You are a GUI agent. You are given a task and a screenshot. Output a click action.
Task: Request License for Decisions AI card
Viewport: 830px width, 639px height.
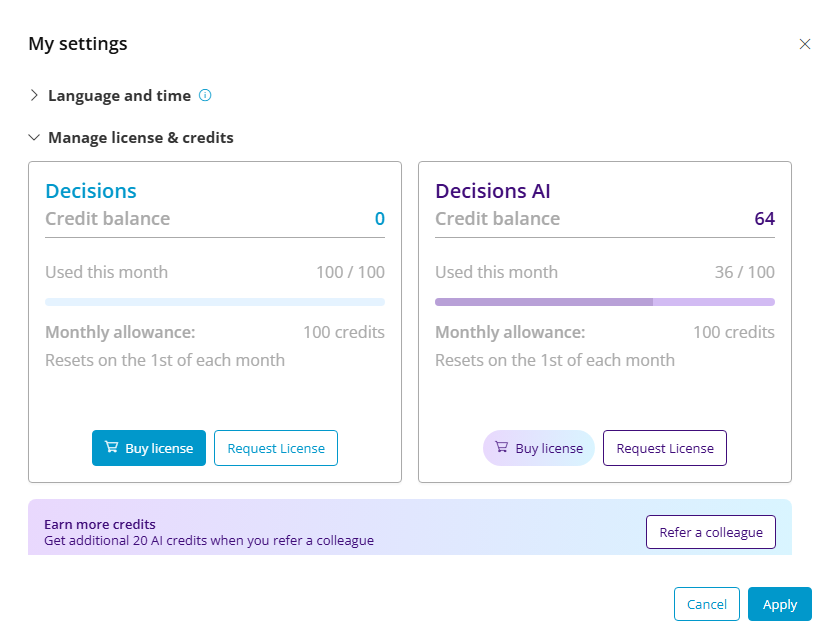point(665,448)
